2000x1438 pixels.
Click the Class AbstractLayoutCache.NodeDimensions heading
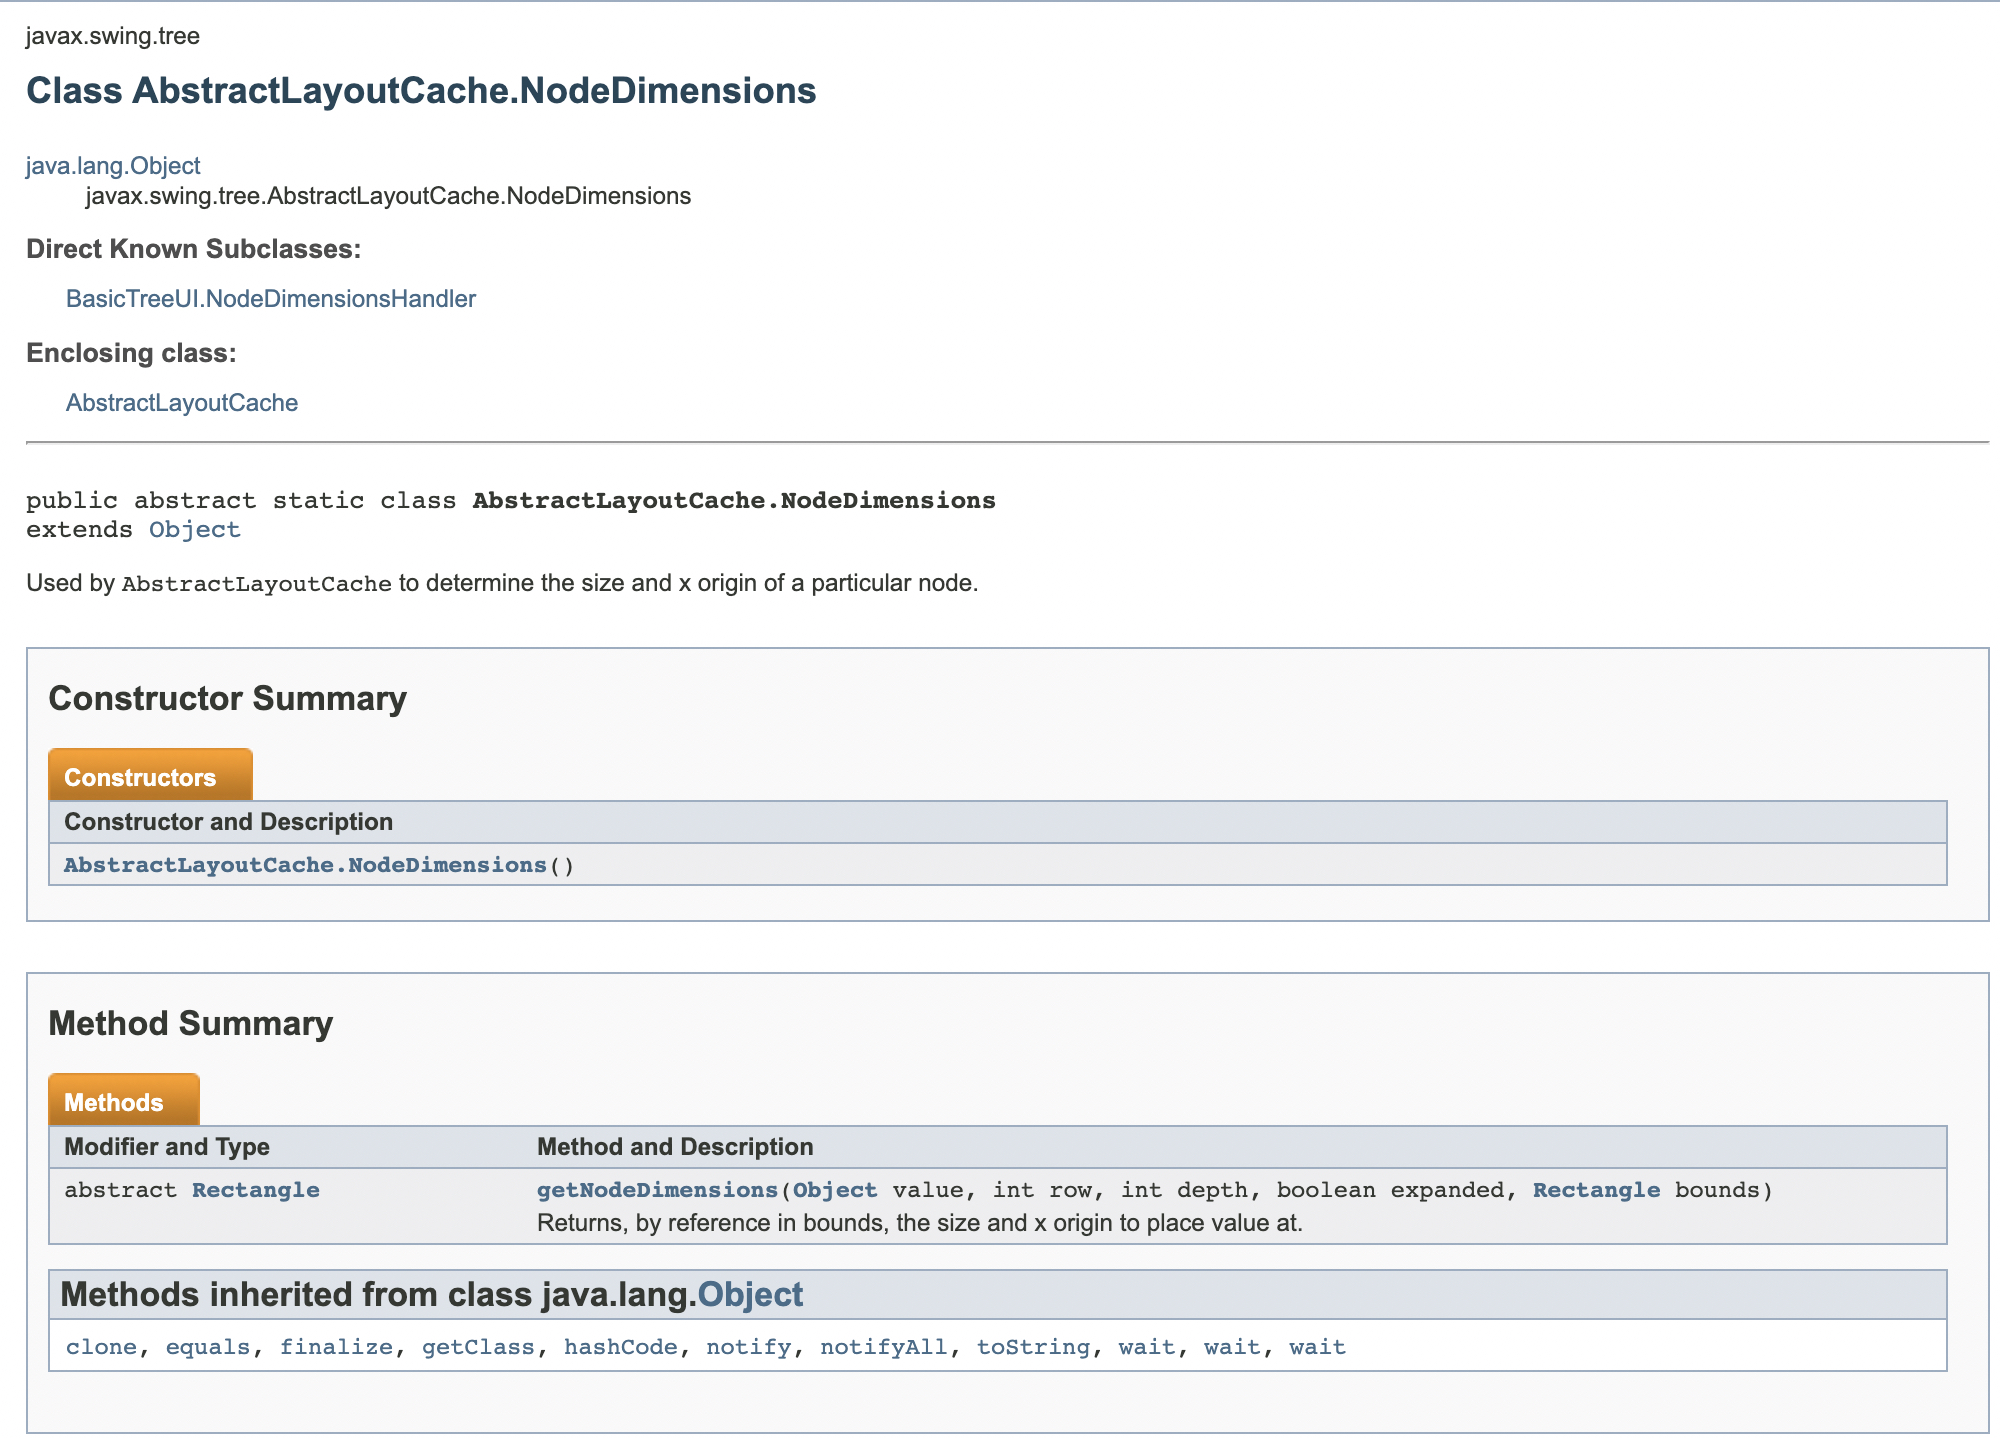[421, 91]
